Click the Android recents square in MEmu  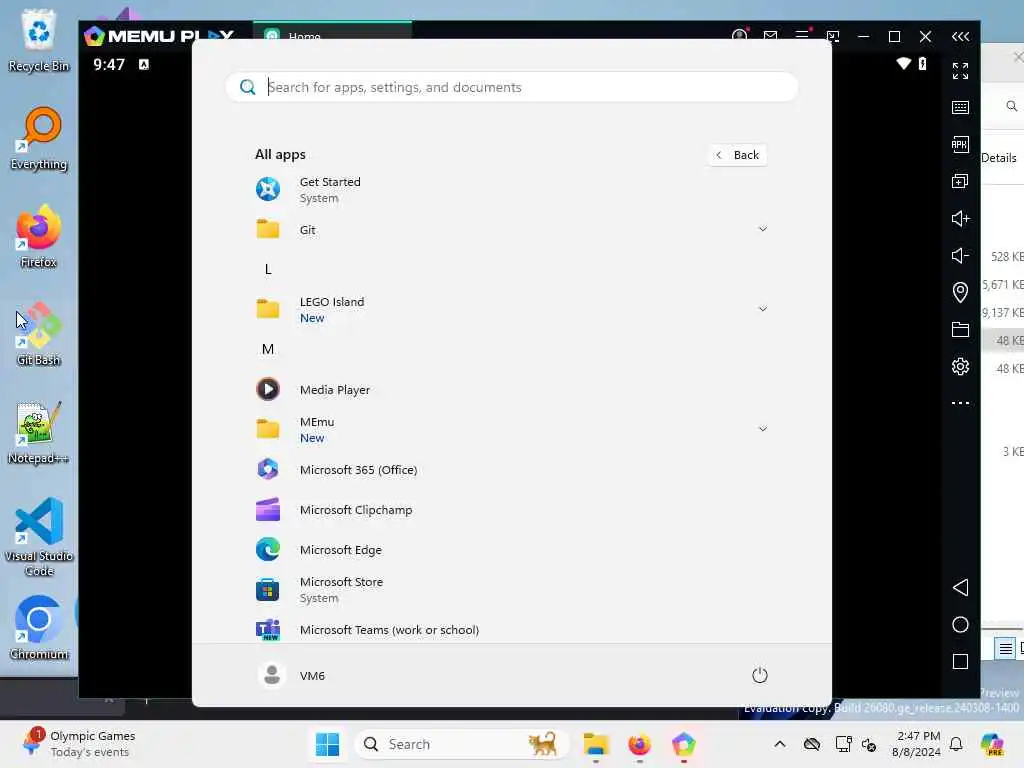960,662
